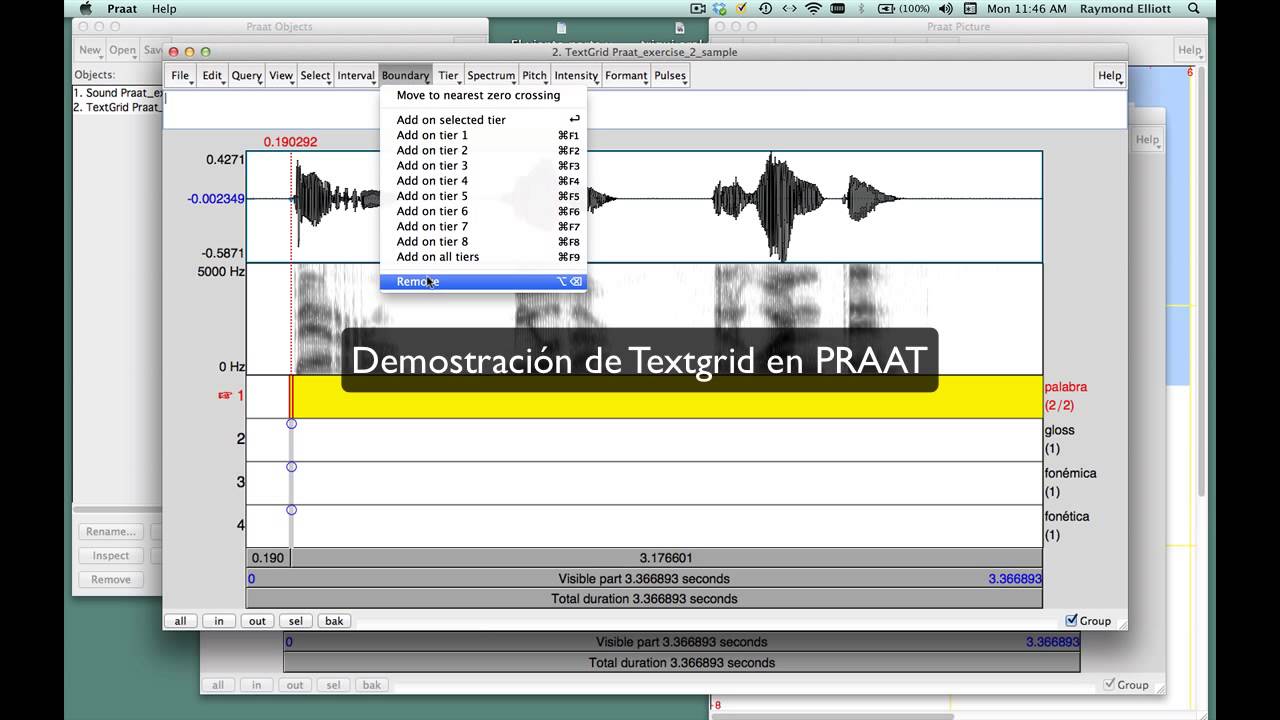This screenshot has height=720, width=1280.
Task: Click the Total duration 3.366893 seconds bar
Action: pyautogui.click(x=644, y=599)
